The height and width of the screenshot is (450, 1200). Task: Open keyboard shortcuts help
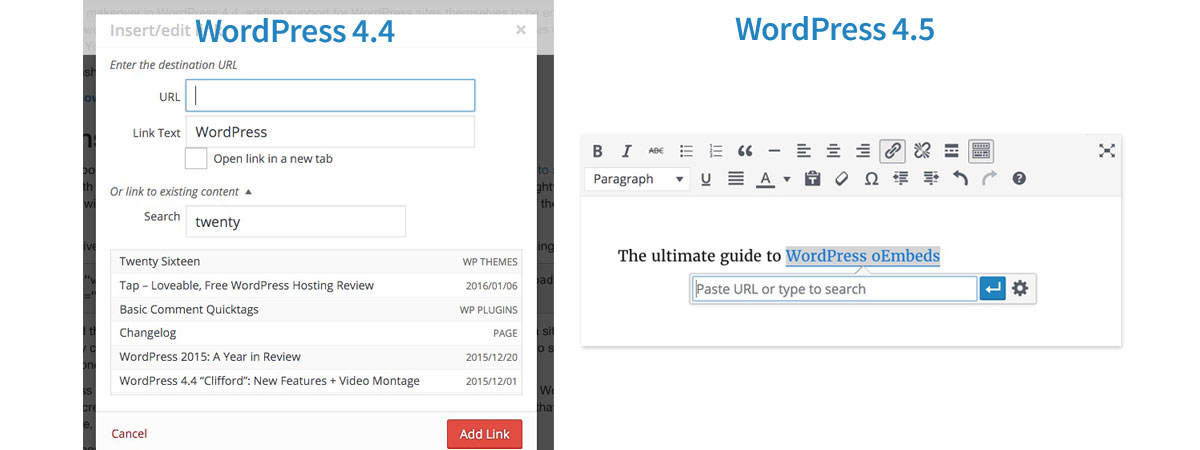pos(1019,179)
